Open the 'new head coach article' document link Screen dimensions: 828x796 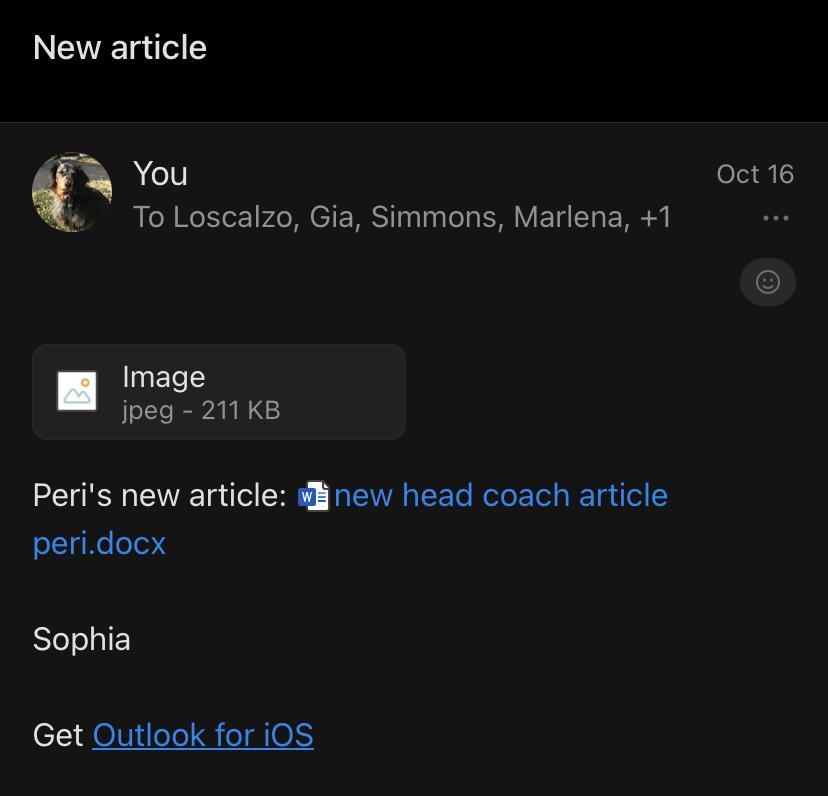point(500,495)
